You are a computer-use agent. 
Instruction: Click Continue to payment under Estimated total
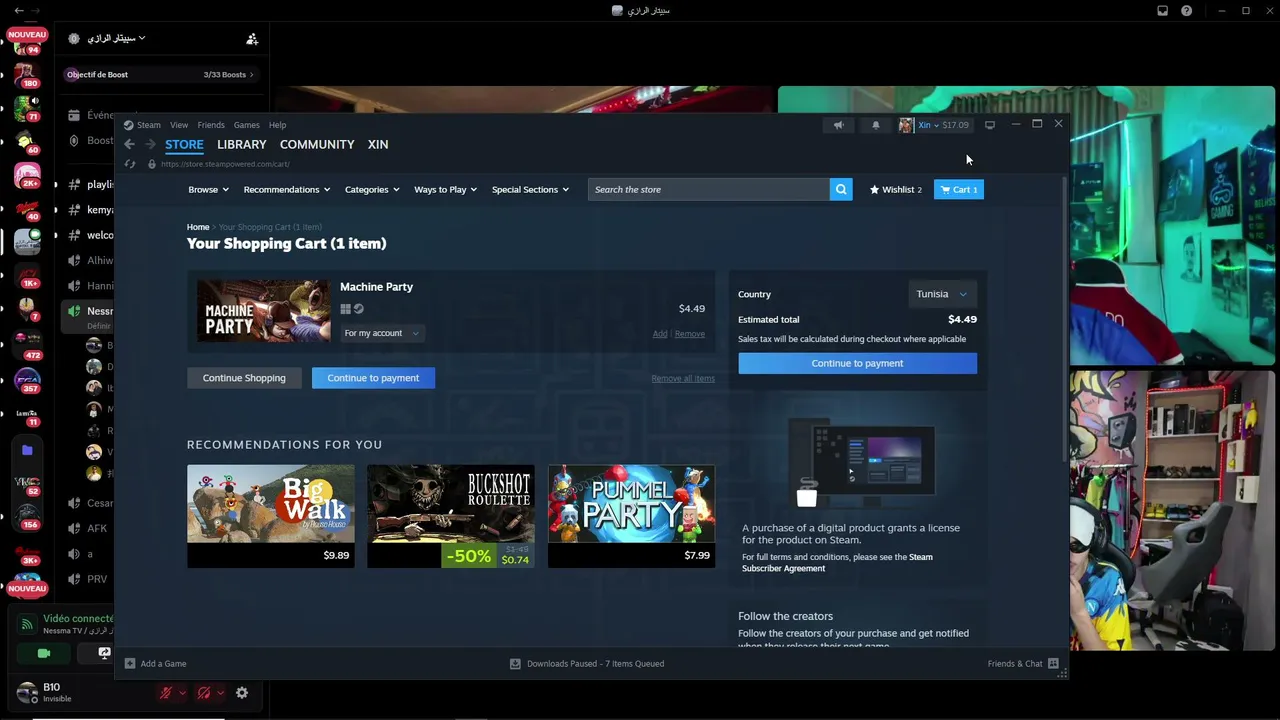click(x=857, y=363)
